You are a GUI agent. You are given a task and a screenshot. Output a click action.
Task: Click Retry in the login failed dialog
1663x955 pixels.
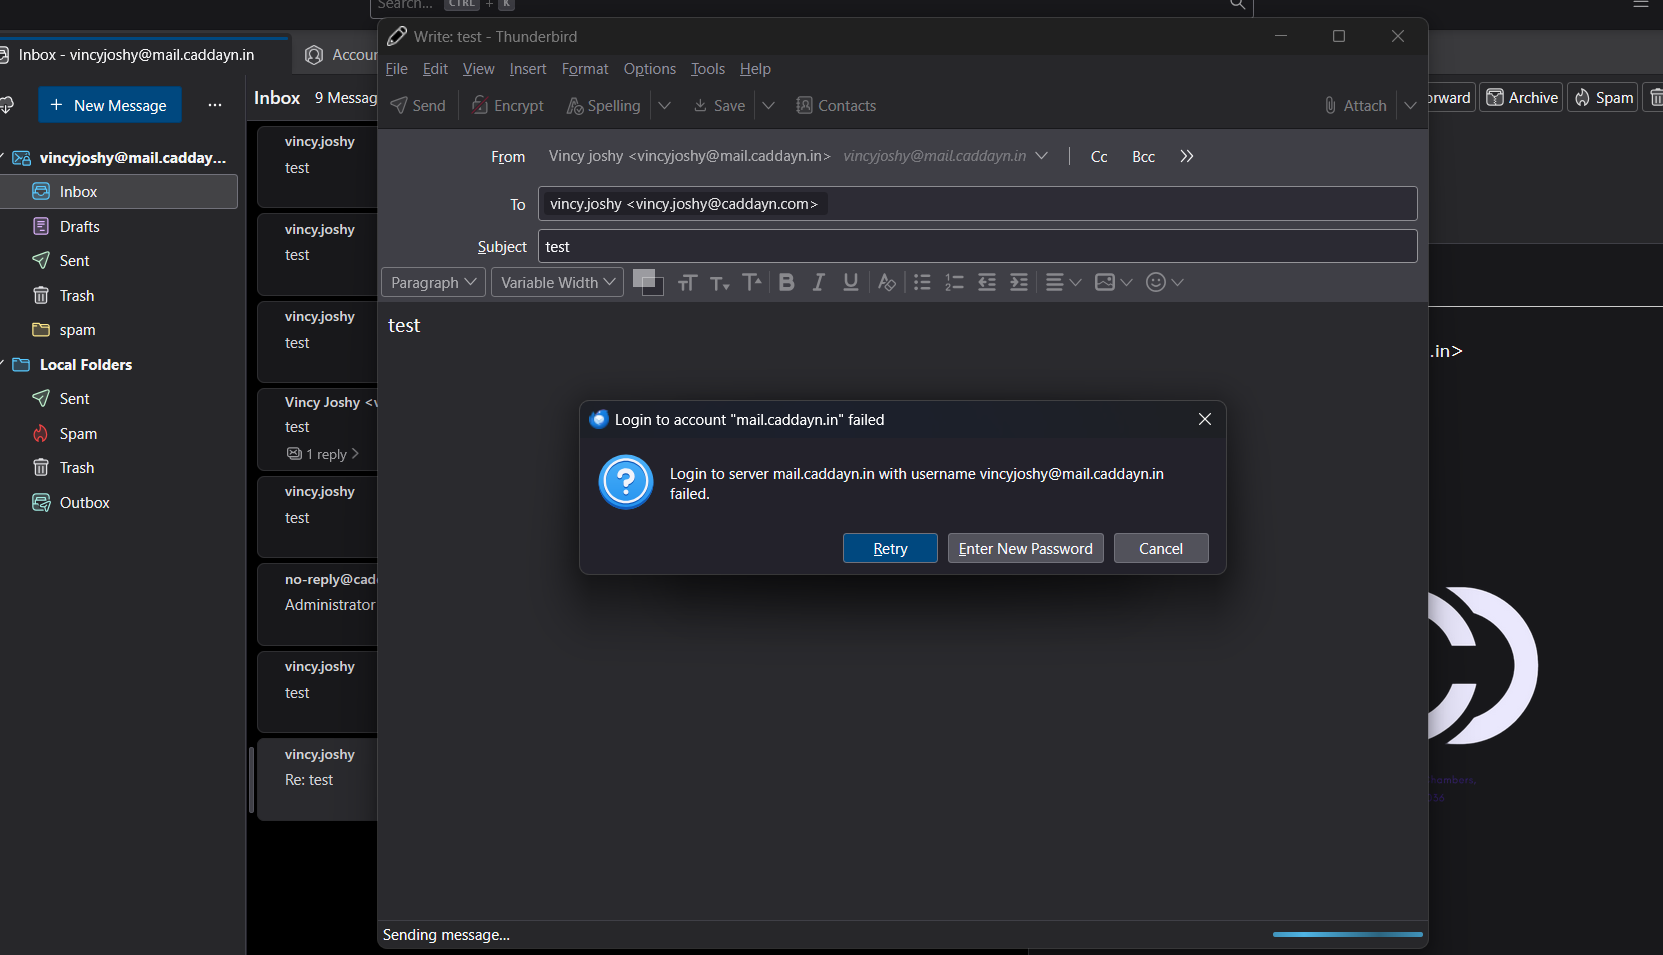click(x=890, y=549)
